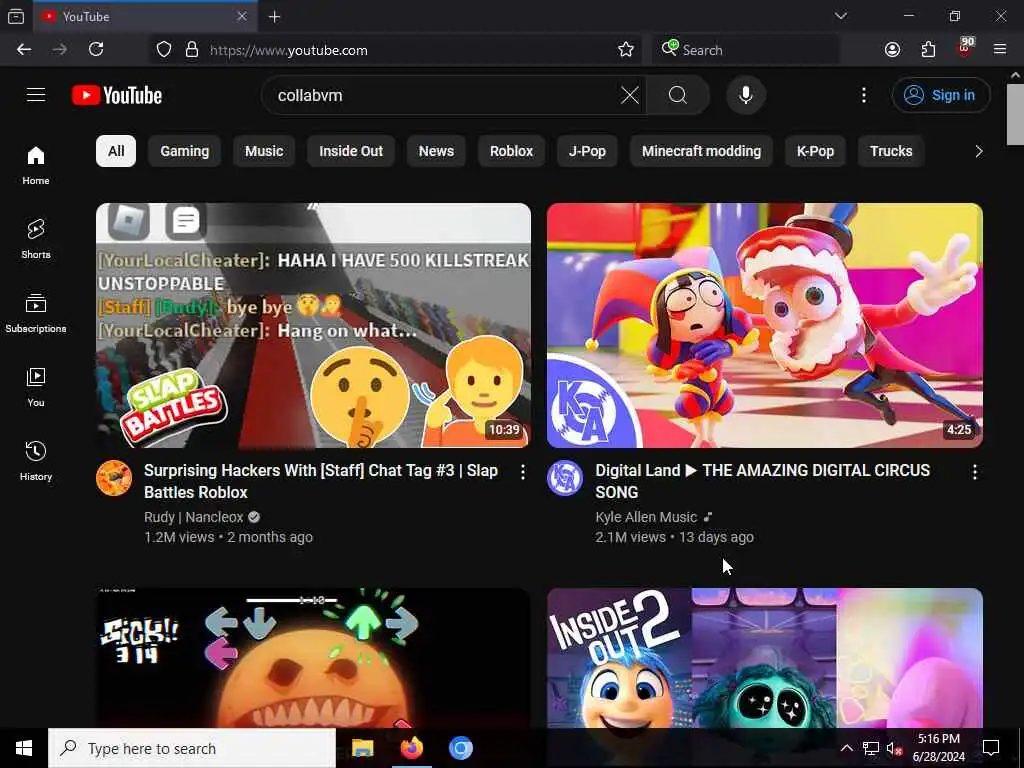Clear the search query with the X icon
The image size is (1024, 768).
point(630,95)
